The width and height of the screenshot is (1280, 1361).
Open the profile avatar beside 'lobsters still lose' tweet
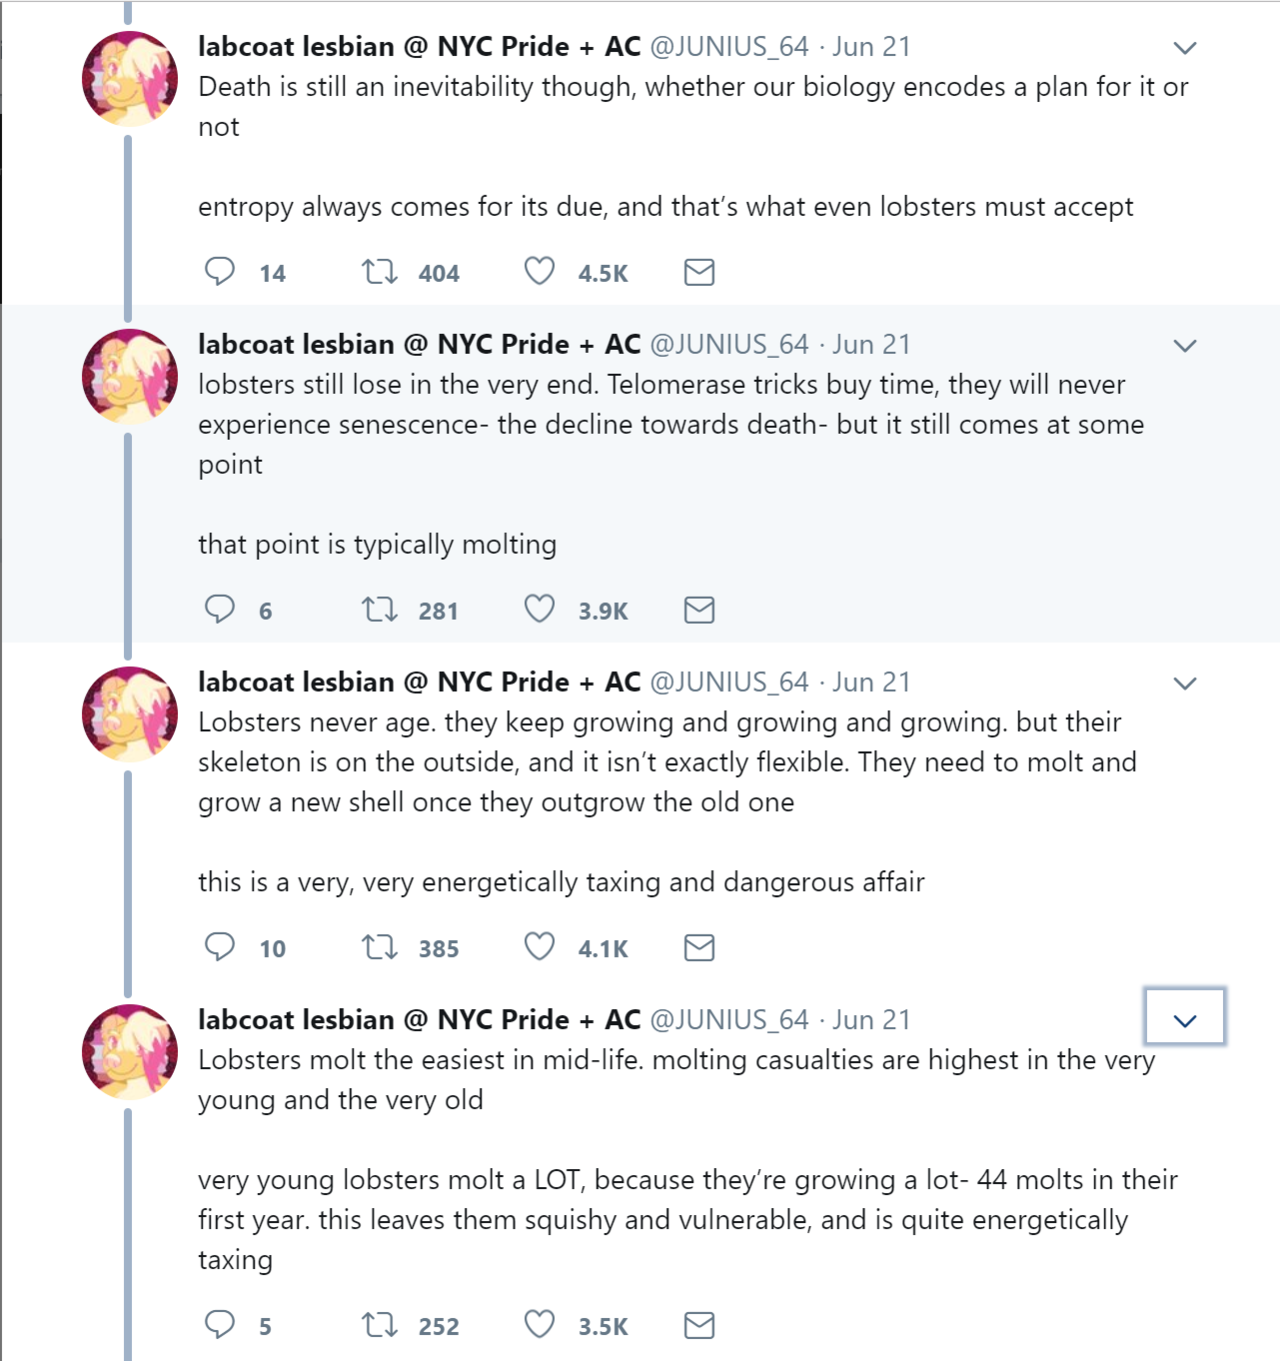129,377
